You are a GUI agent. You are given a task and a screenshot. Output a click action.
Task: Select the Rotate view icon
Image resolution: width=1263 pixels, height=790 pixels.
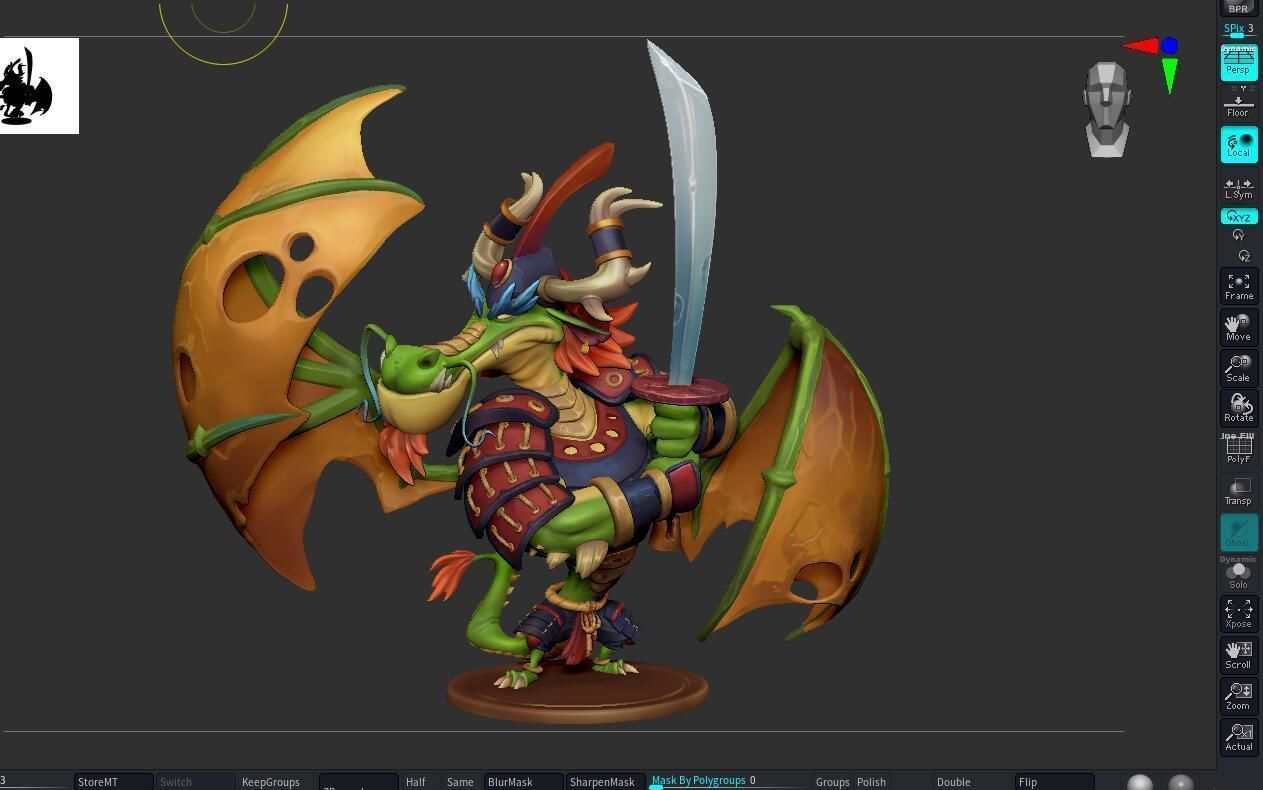pos(1238,408)
